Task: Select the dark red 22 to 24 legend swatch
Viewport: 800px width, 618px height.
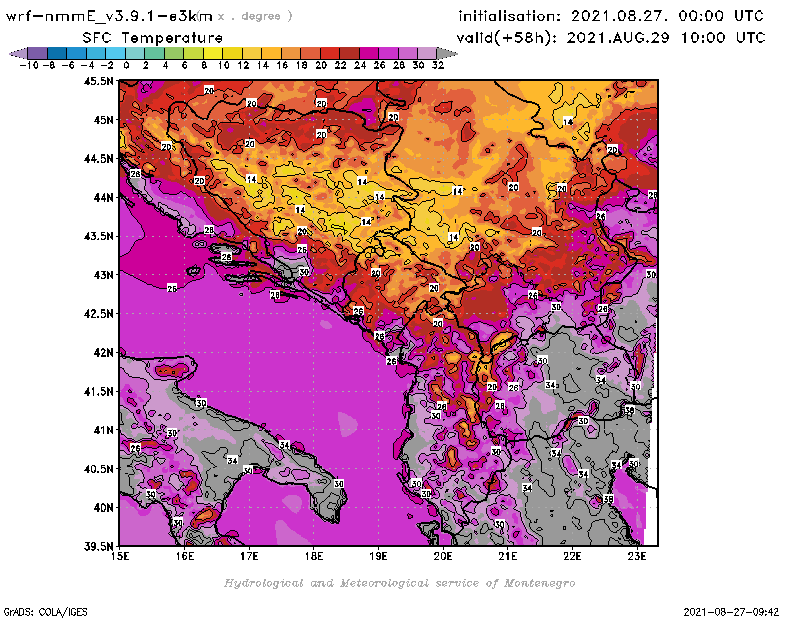Action: (349, 53)
